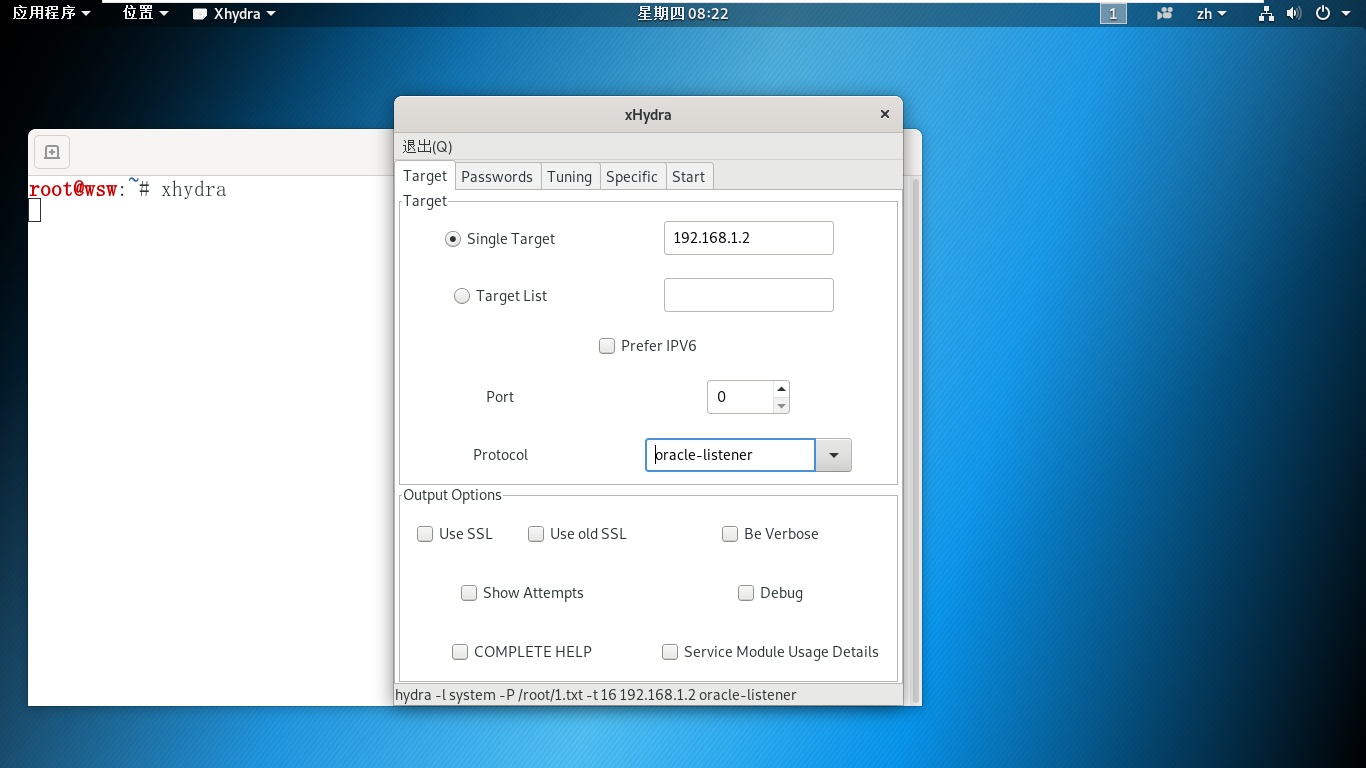Image resolution: width=1366 pixels, height=768 pixels.
Task: Open the Tuning tab
Action: point(569,177)
